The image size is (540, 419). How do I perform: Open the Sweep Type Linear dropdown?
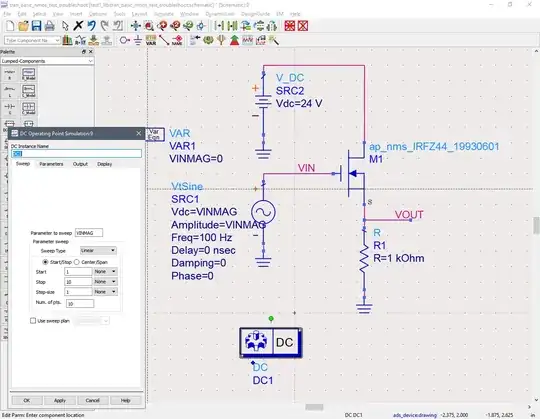point(98,250)
